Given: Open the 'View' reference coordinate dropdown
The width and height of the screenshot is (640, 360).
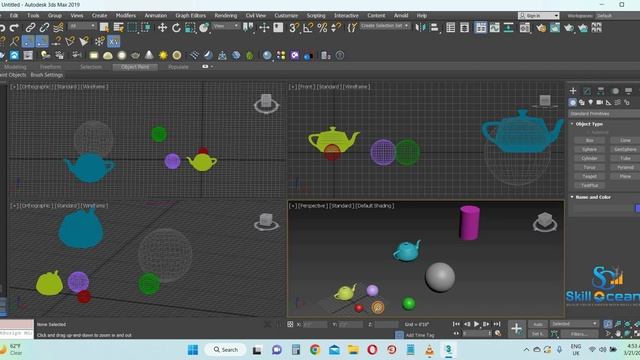Looking at the screenshot, I should tap(226, 26).
